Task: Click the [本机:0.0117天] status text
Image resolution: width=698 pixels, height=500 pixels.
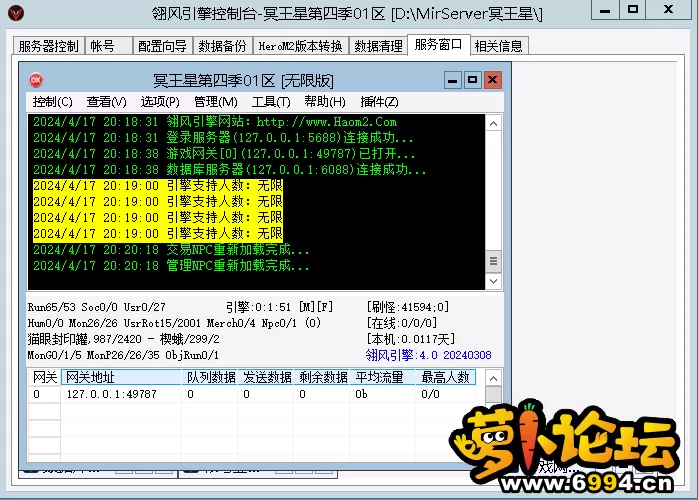Action: (410, 339)
